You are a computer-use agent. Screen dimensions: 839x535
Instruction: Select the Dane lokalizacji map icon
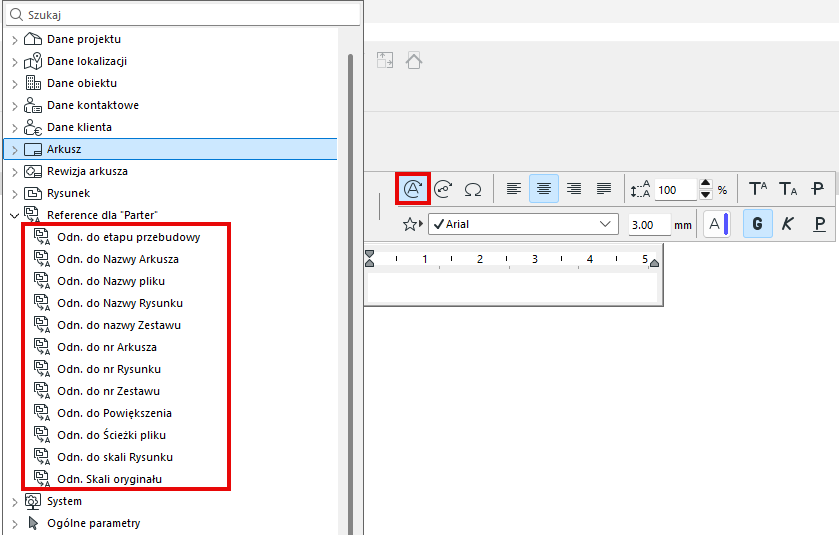coord(33,61)
